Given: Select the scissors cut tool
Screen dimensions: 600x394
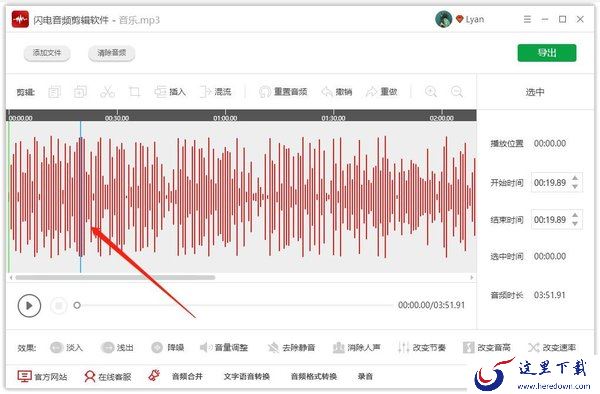Looking at the screenshot, I should [107, 92].
